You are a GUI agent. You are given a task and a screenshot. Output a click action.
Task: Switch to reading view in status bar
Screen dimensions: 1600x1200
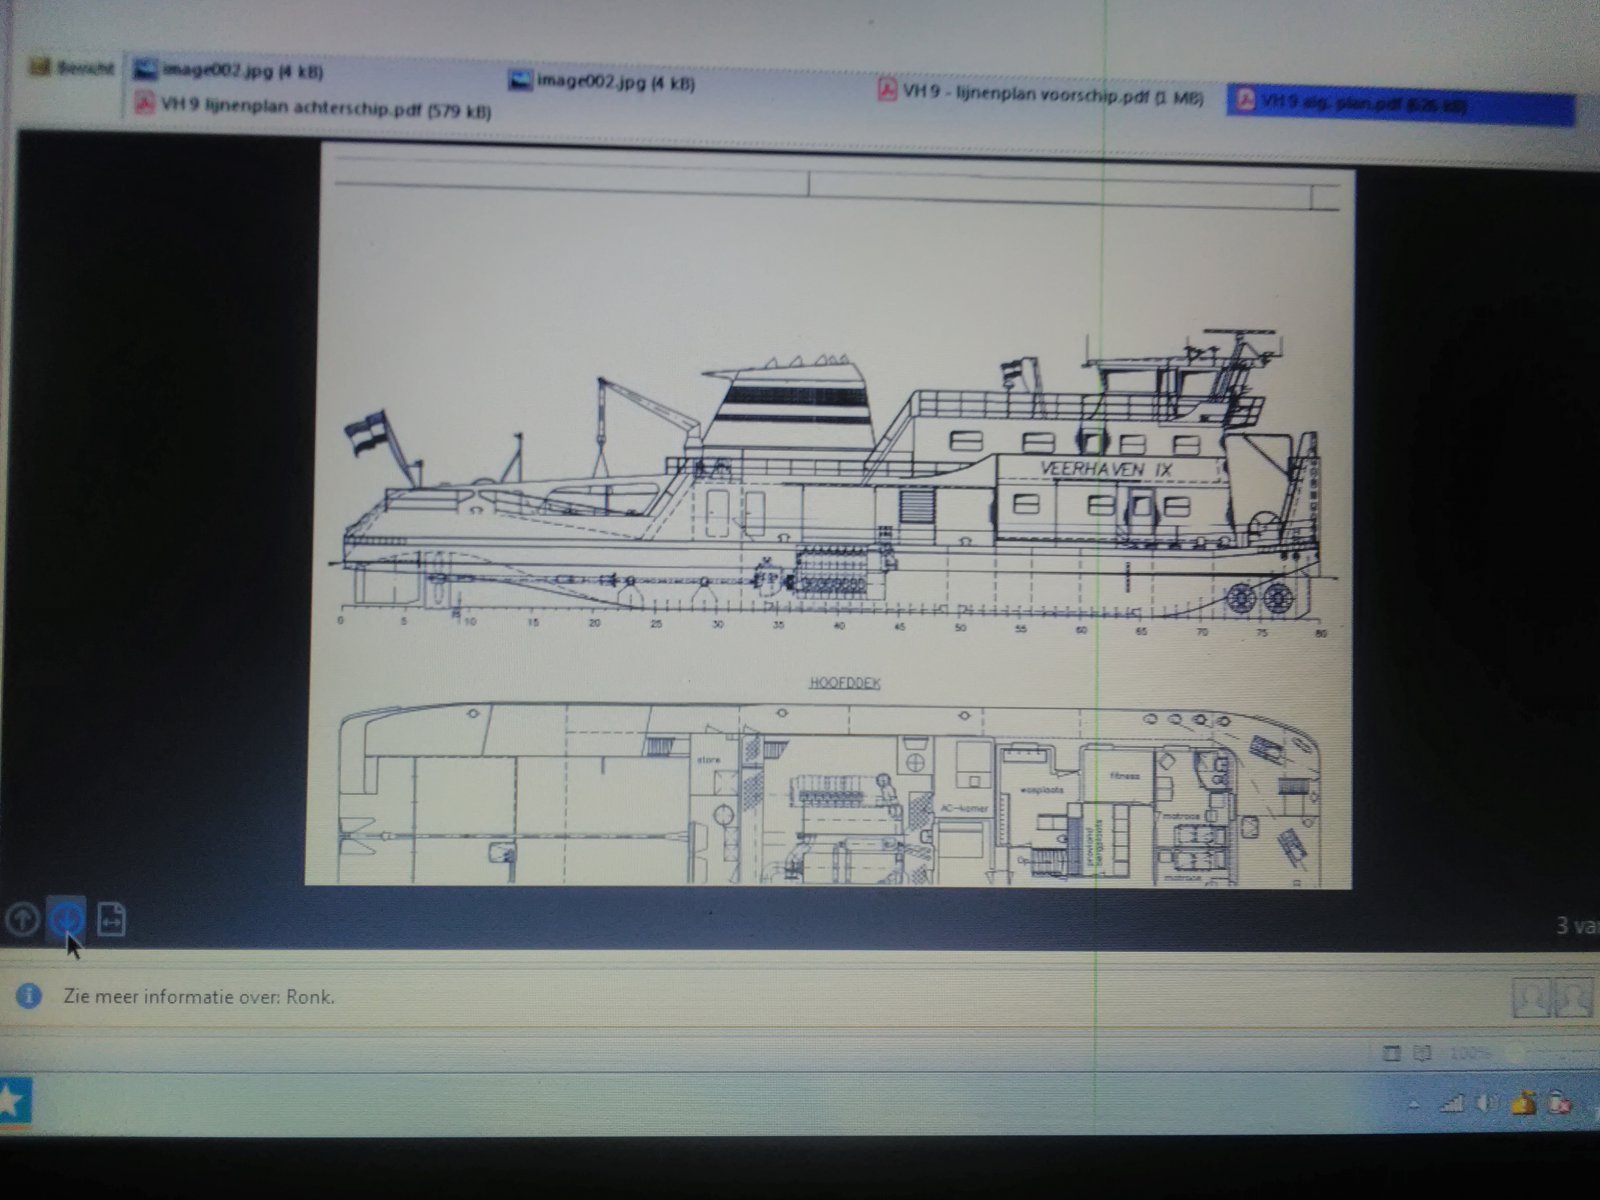pyautogui.click(x=1422, y=1053)
